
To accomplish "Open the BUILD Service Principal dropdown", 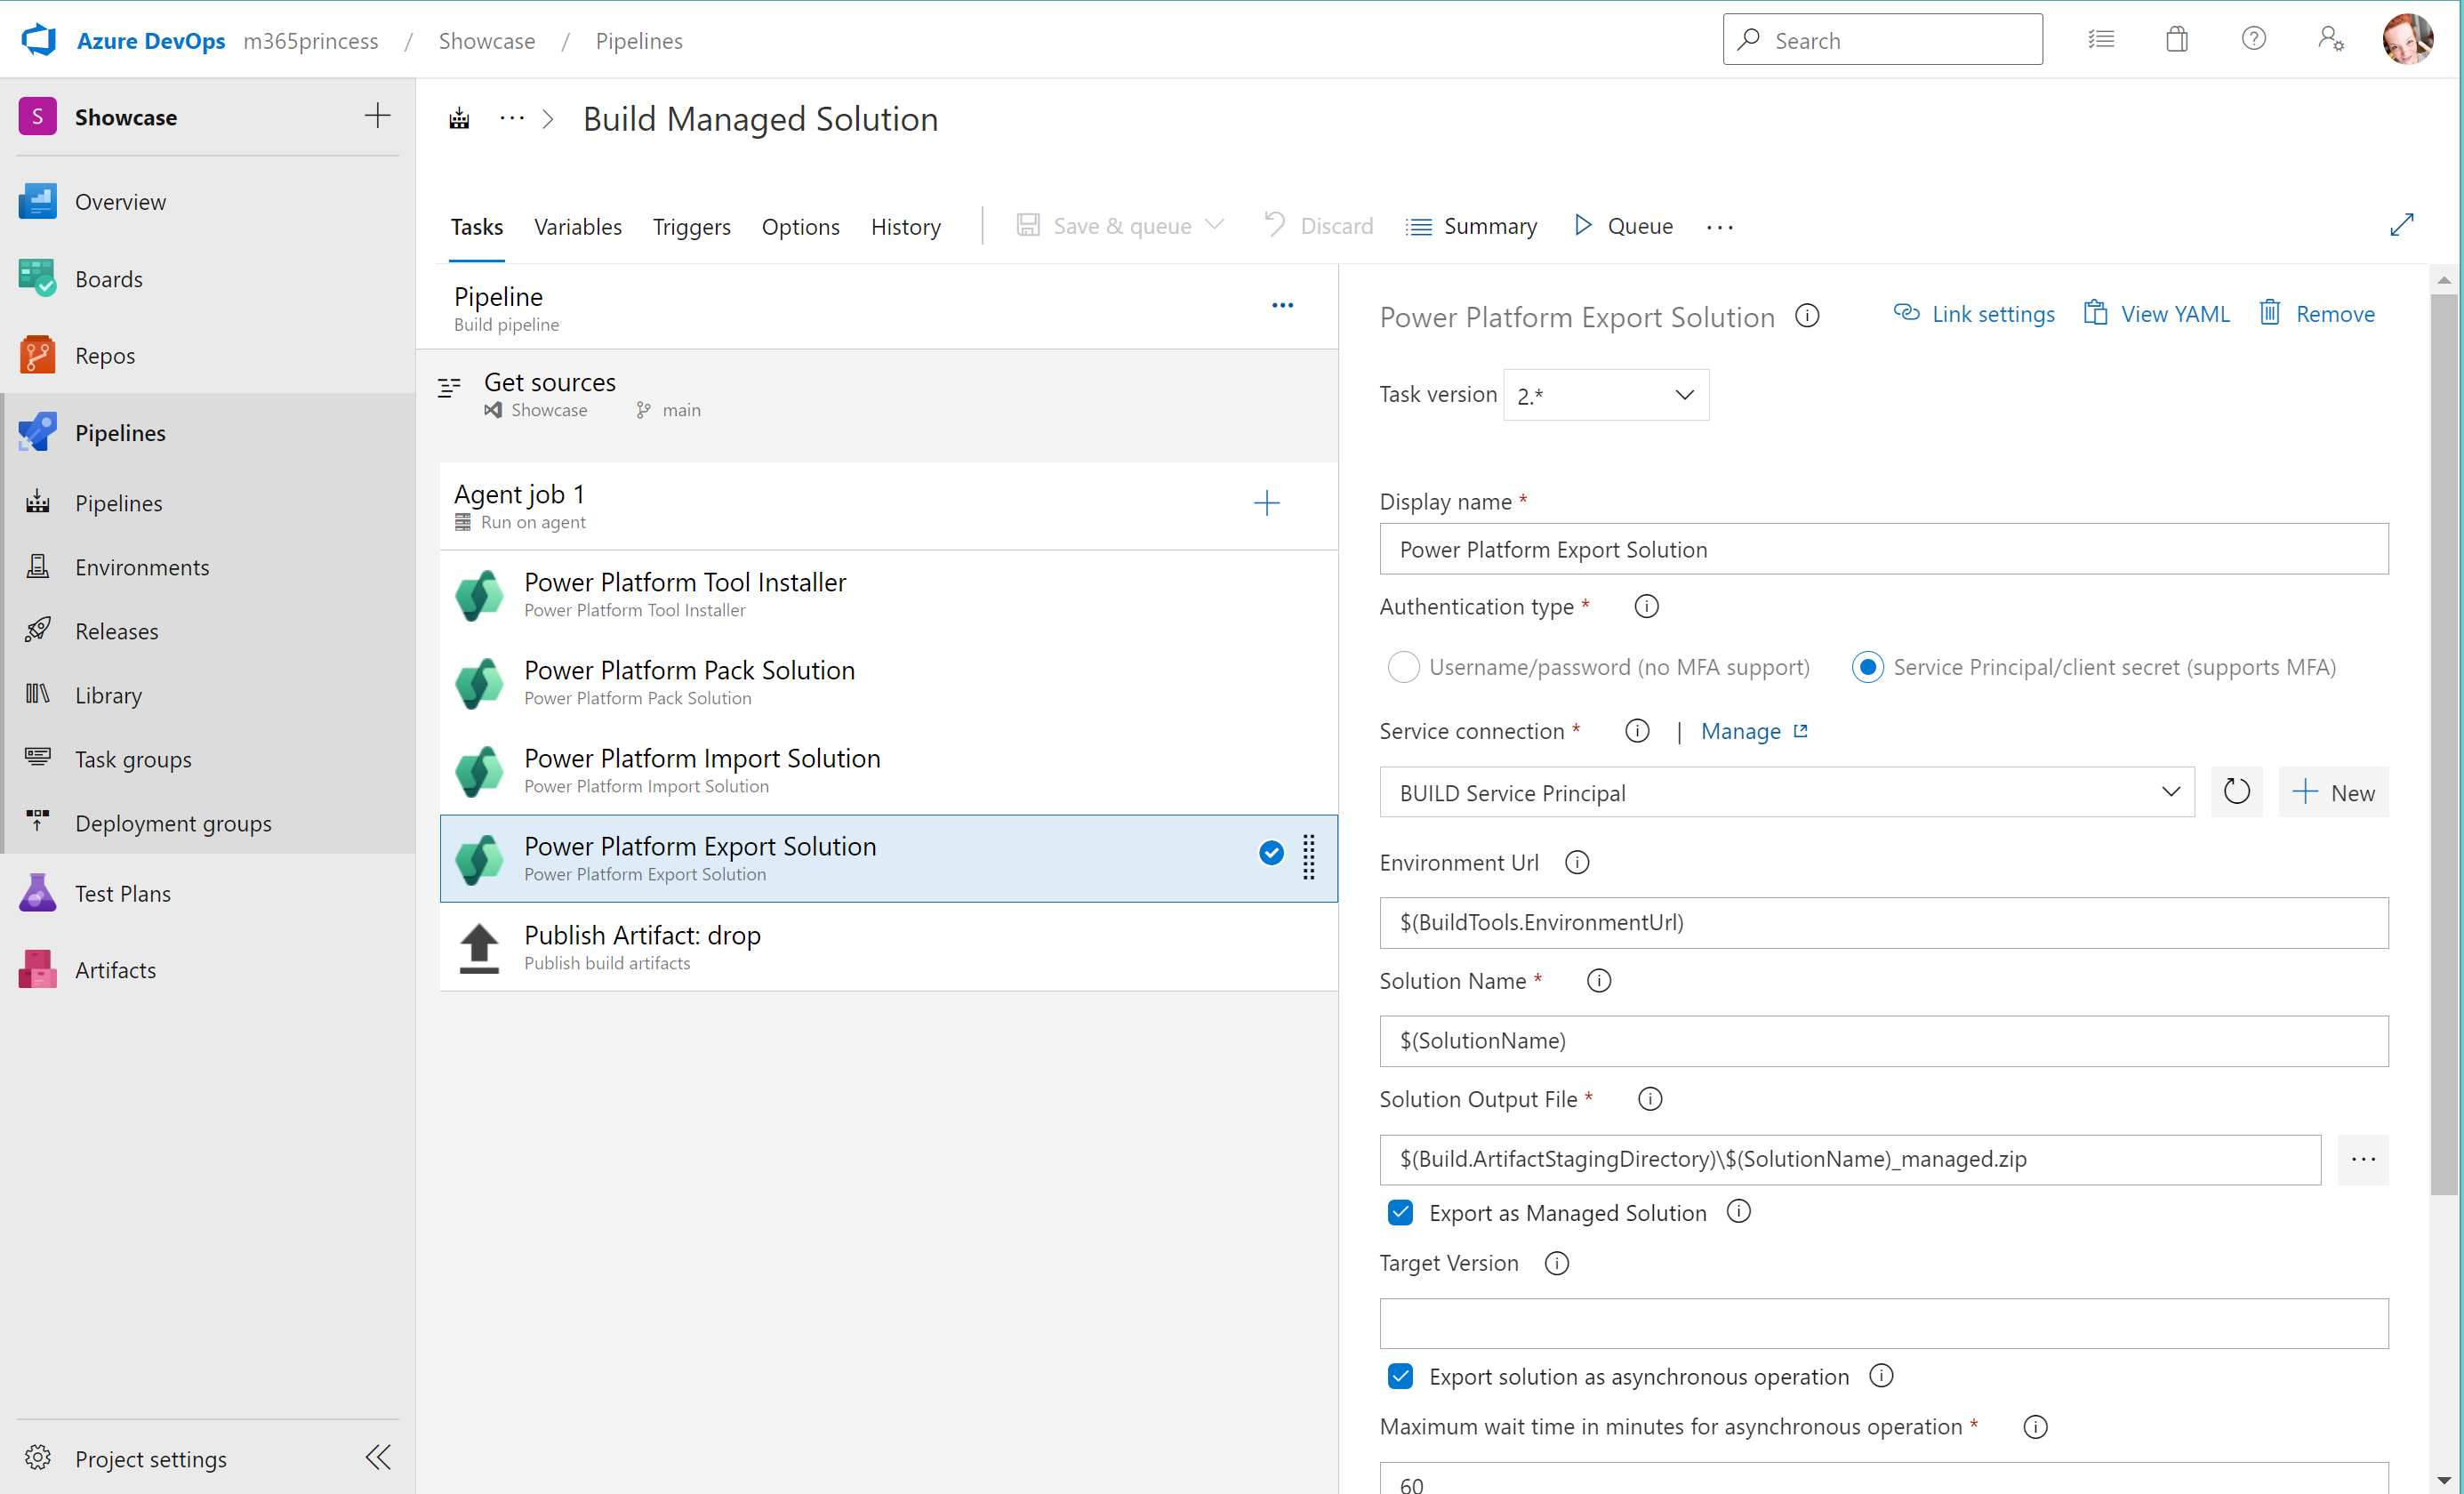I will pos(1787,792).
